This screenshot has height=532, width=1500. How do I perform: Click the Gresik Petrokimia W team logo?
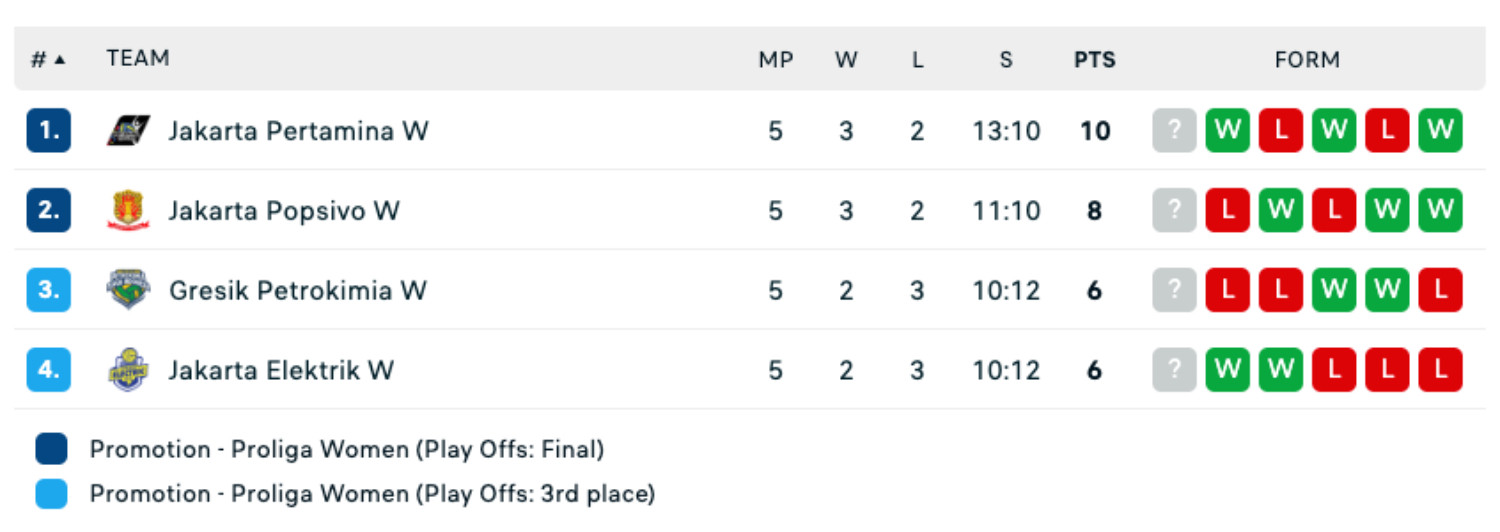128,290
